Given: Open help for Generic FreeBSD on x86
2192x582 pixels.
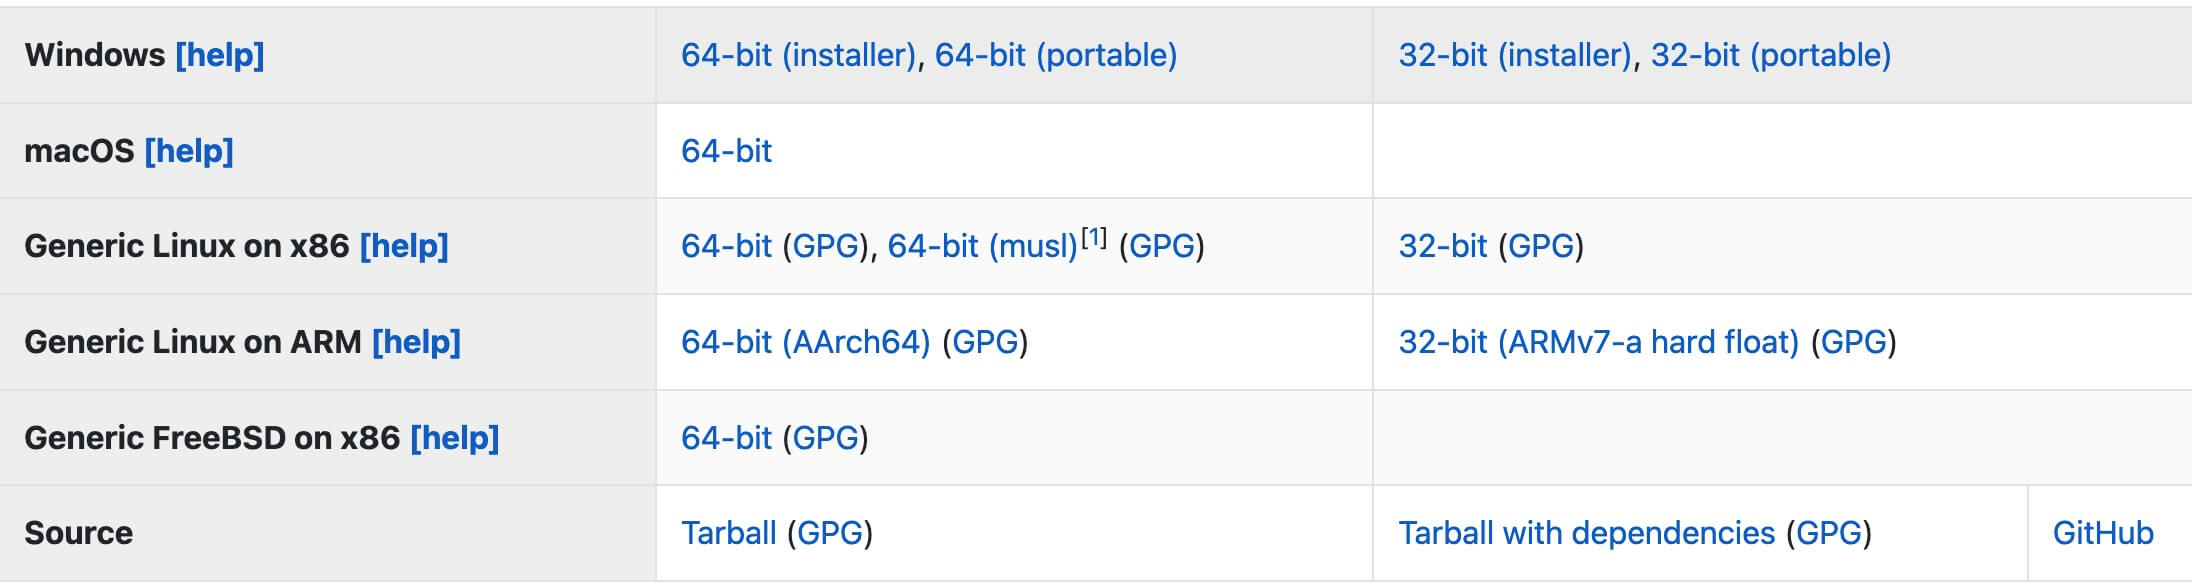Looking at the screenshot, I should 454,438.
